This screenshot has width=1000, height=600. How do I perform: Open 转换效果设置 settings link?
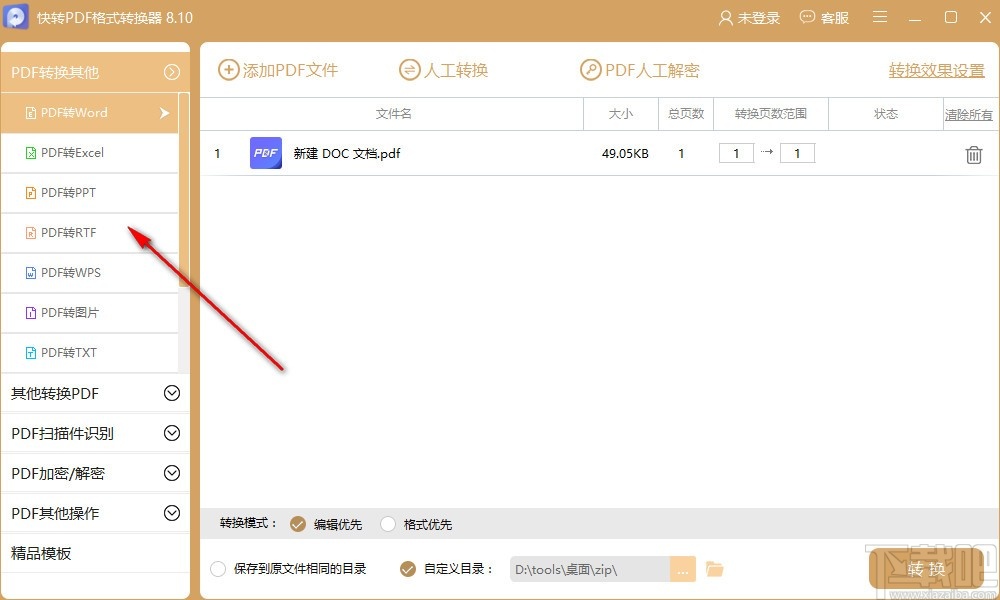pyautogui.click(x=934, y=71)
